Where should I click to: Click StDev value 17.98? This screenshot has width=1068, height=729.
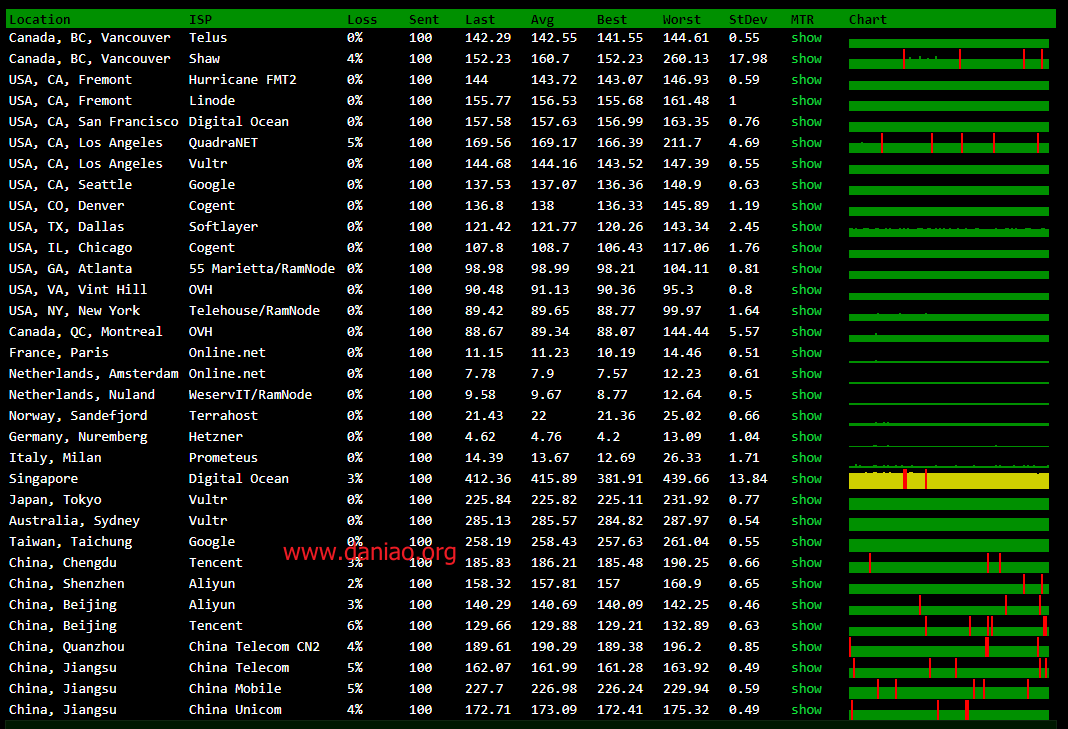click(748, 59)
